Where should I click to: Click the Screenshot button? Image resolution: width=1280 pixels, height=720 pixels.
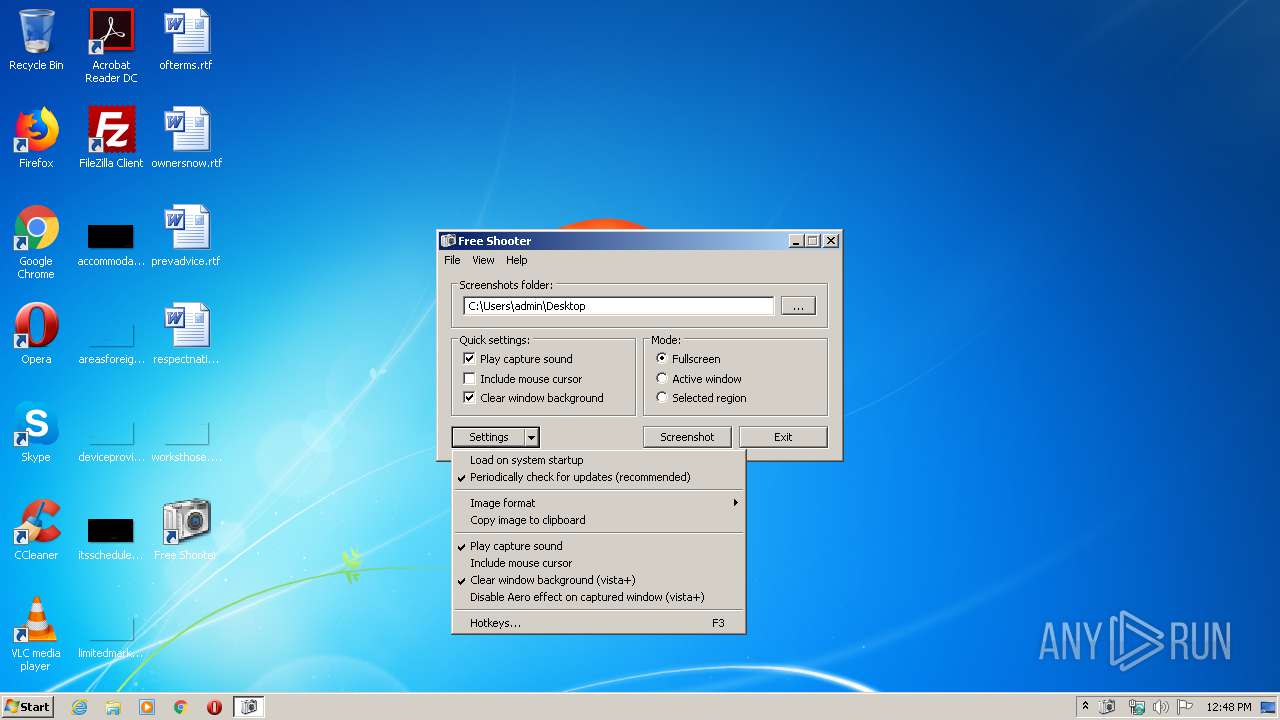click(687, 437)
